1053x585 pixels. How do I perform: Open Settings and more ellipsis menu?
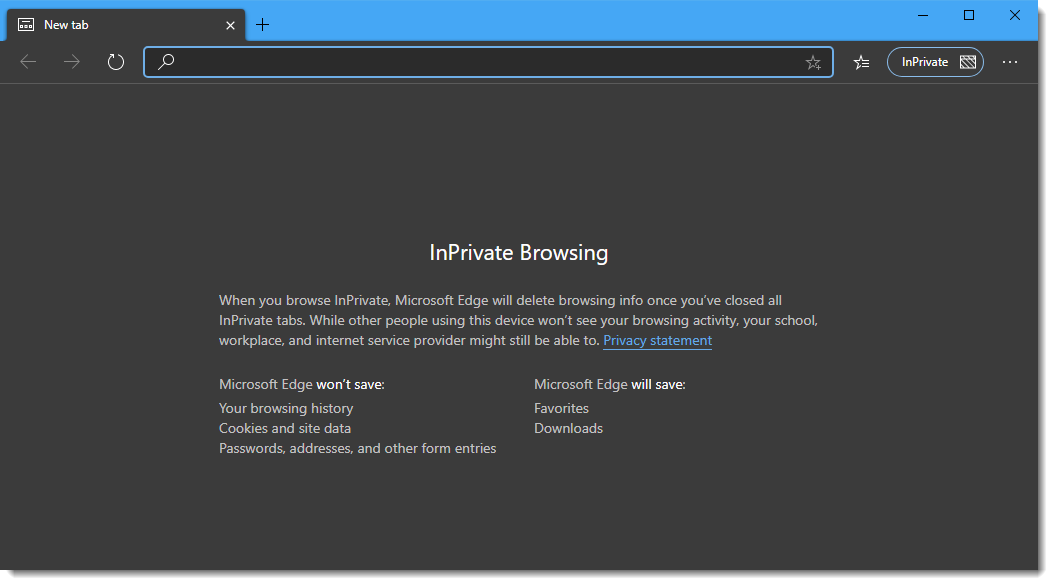(x=1010, y=62)
